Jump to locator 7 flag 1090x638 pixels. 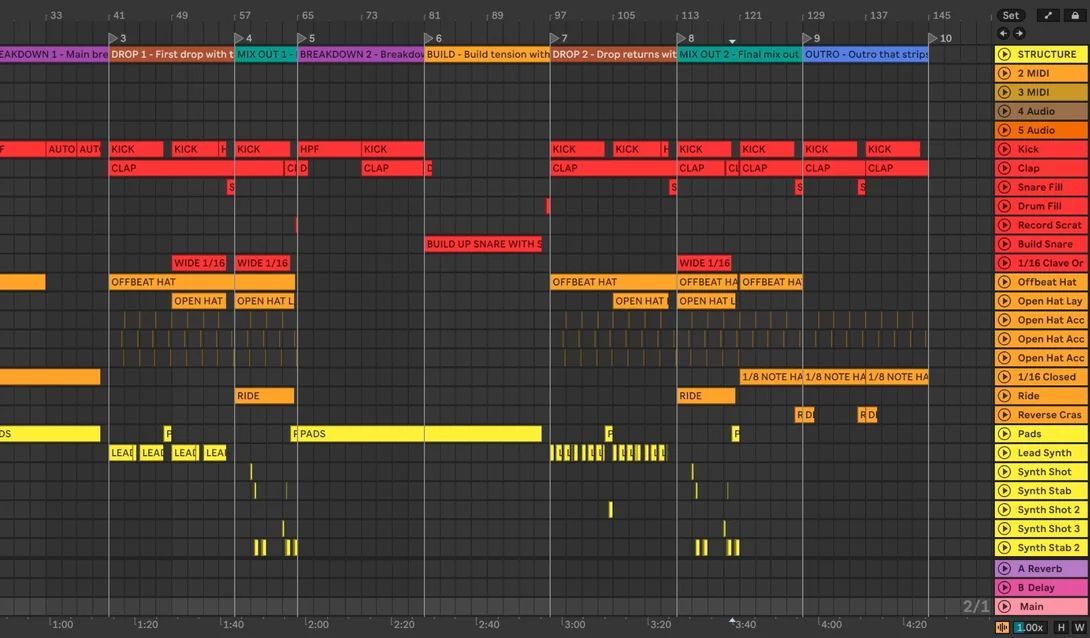[555, 38]
